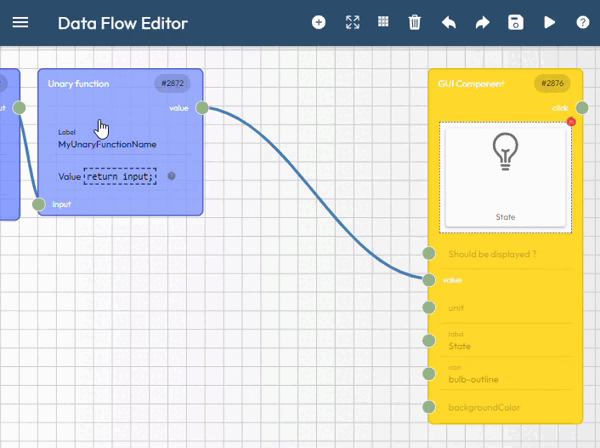Click the Unary function value output port
This screenshot has height=448, width=600.
point(202,108)
